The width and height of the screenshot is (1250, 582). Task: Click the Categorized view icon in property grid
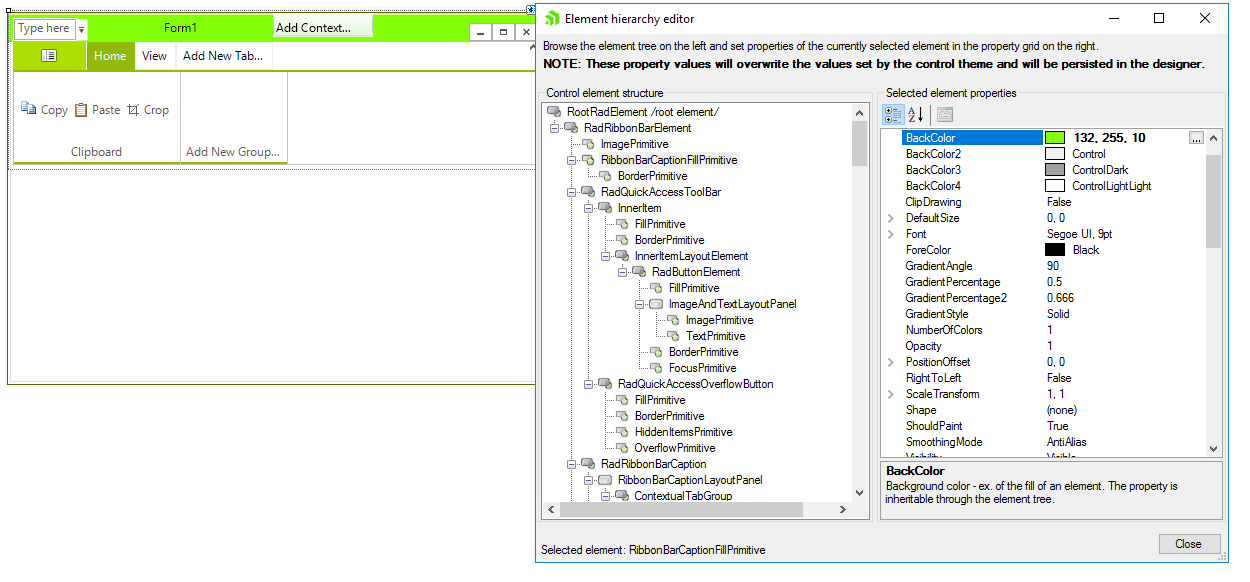[893, 115]
